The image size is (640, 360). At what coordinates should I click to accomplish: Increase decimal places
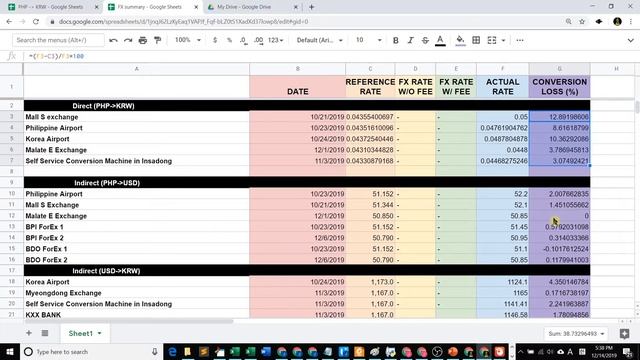pos(258,40)
